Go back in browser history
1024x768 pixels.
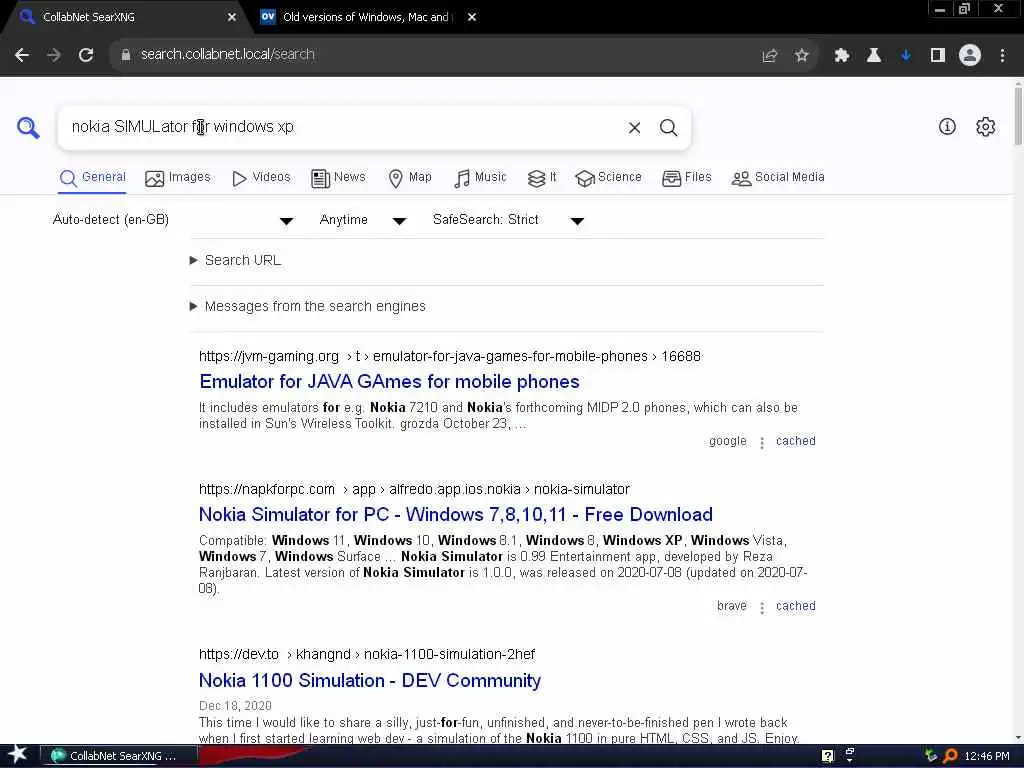coord(22,55)
